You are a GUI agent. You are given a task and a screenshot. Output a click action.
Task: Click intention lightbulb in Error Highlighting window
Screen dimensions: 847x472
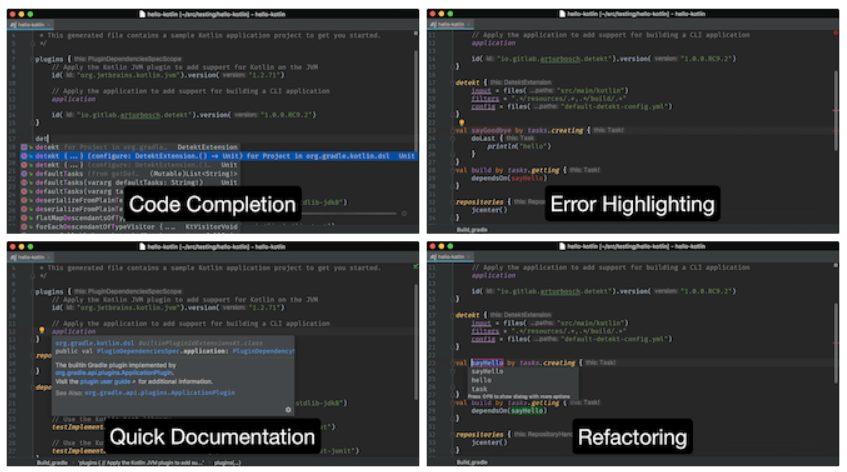pyautogui.click(x=462, y=123)
